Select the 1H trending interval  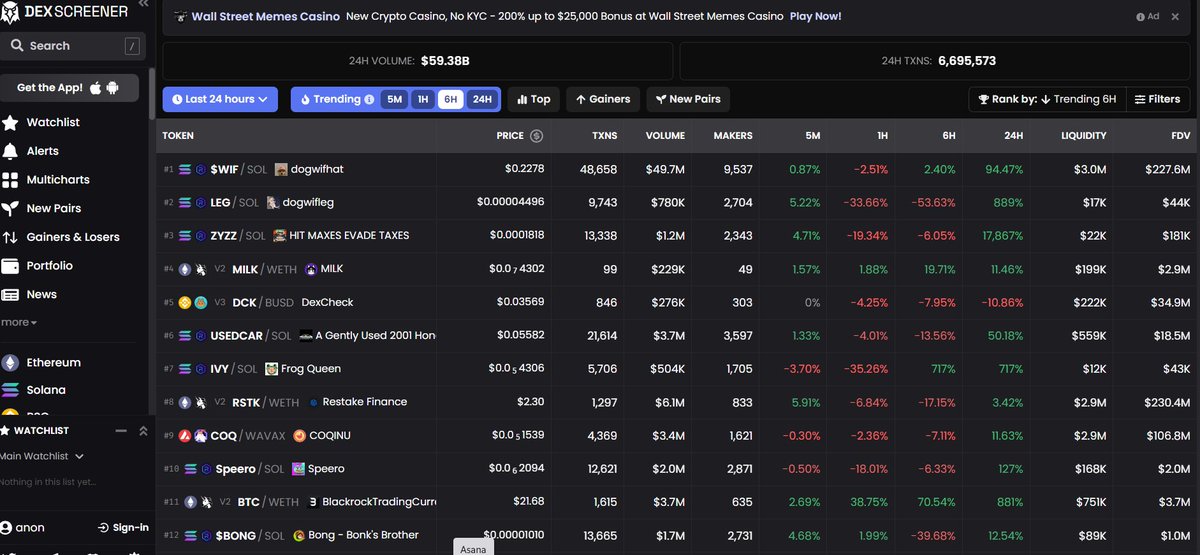pyautogui.click(x=422, y=99)
